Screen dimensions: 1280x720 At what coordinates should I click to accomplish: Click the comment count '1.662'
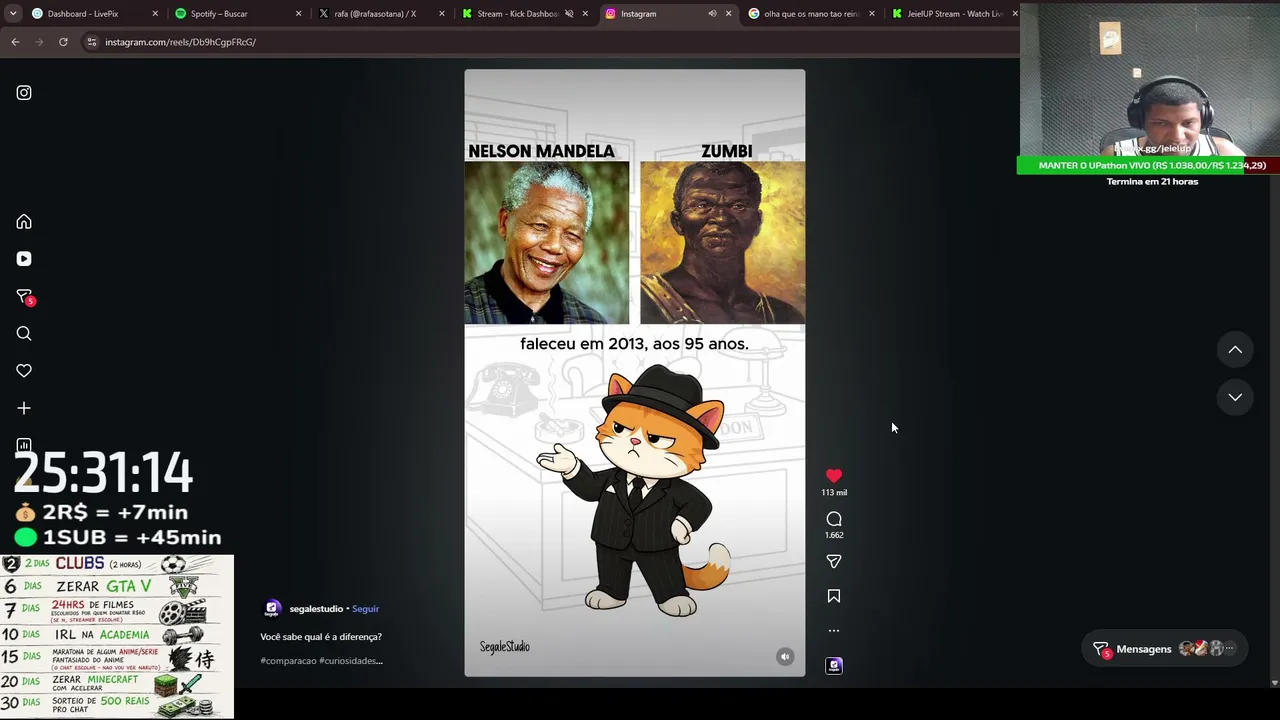834,535
